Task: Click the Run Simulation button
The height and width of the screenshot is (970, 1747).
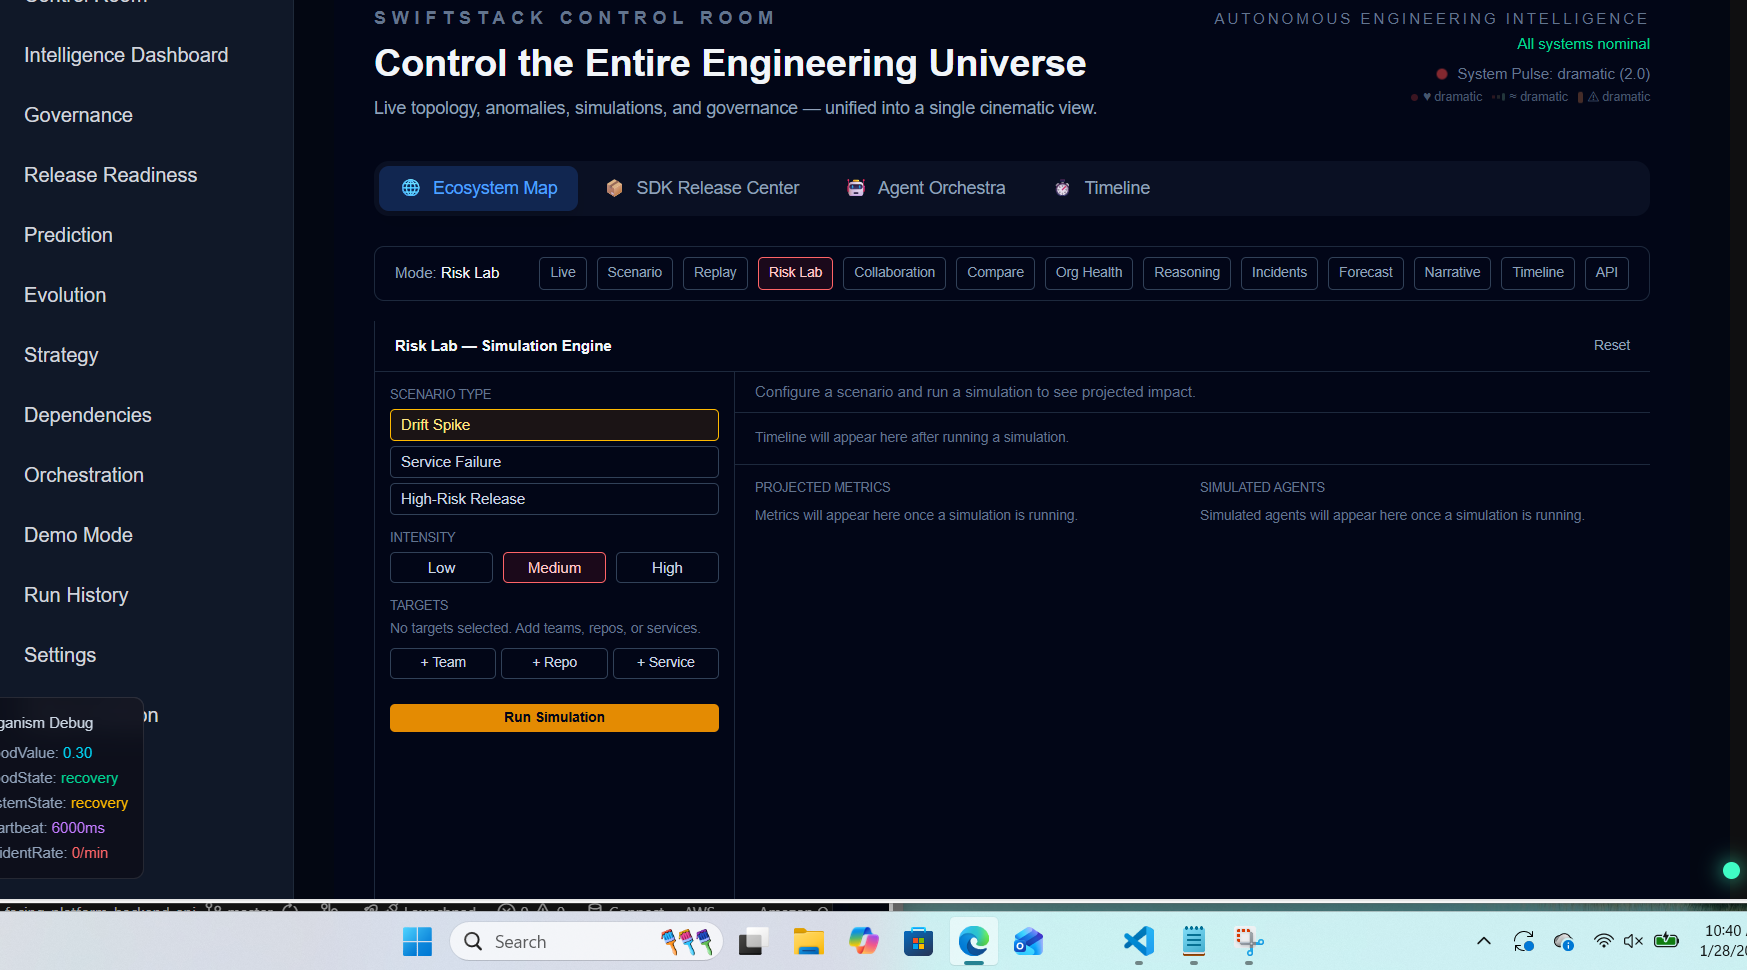Action: pos(554,717)
